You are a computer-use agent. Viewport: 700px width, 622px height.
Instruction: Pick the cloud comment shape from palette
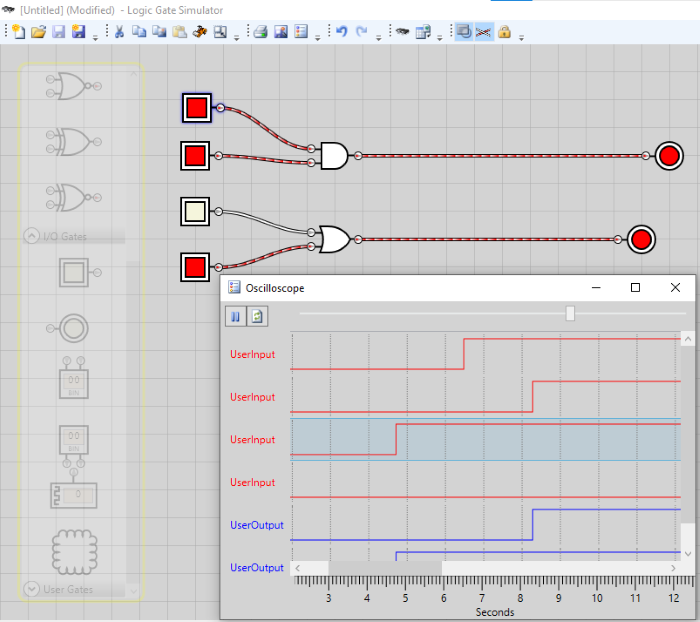(75, 551)
